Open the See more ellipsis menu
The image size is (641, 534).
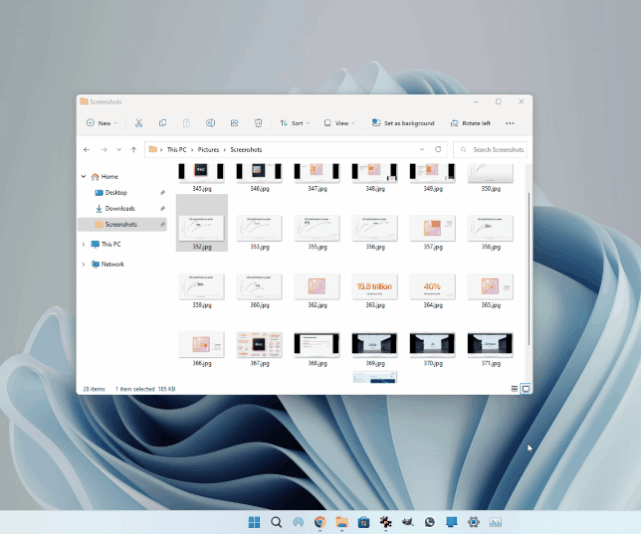click(x=510, y=123)
